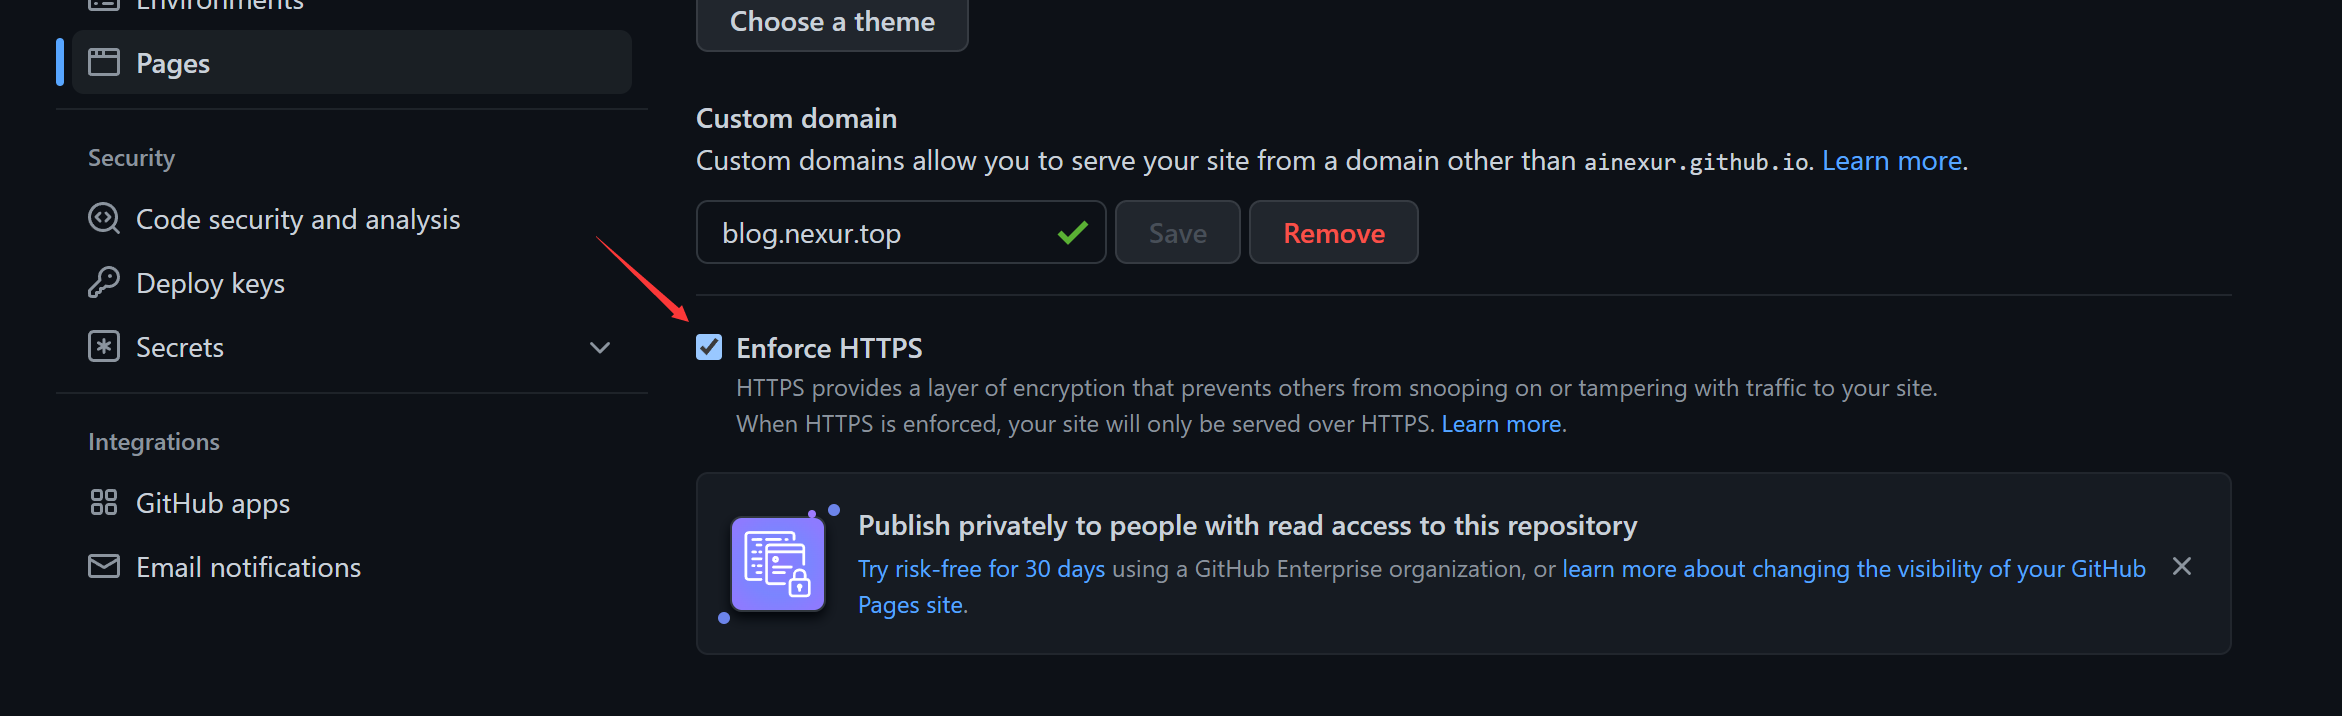2342x716 pixels.
Task: Click the Secrets asterisk icon
Action: click(104, 347)
